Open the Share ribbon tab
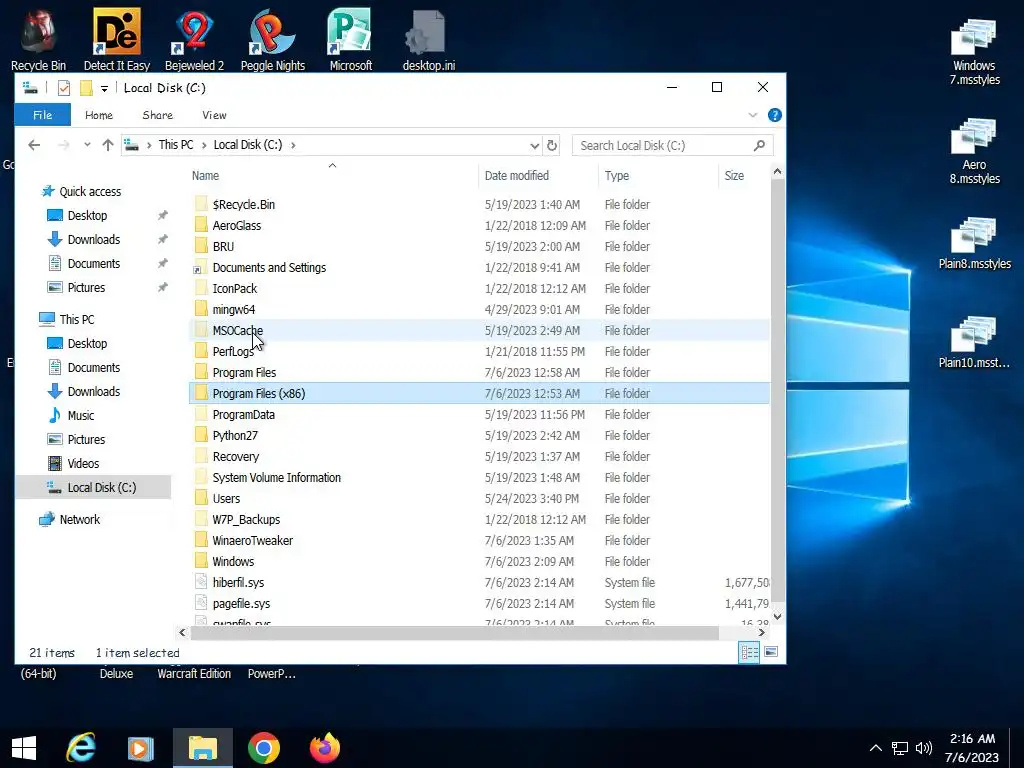Screen dimensions: 1024x768 tap(157, 115)
